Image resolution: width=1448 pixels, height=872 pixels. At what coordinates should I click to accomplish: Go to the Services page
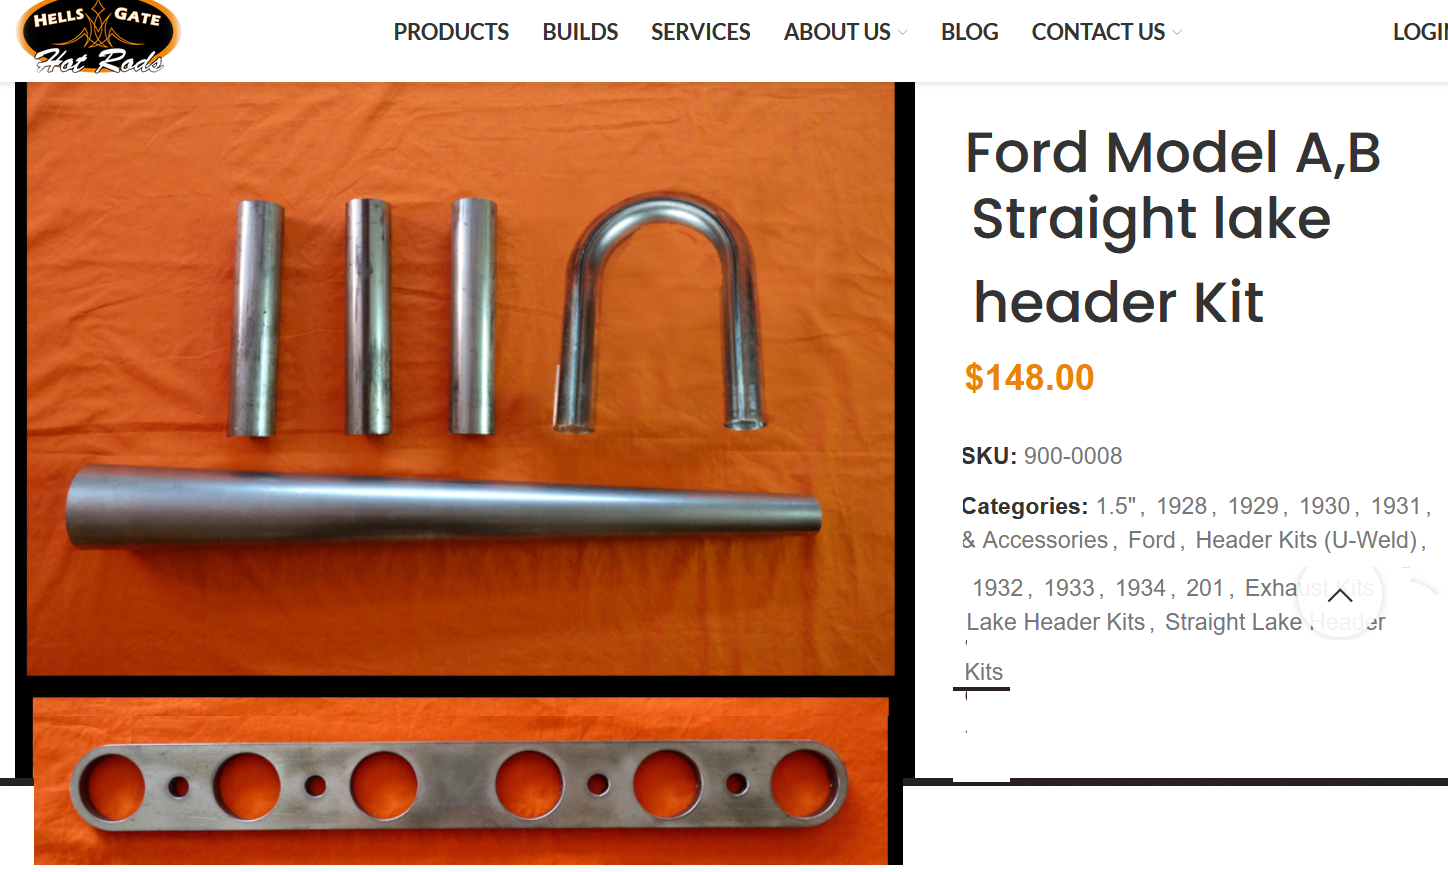tap(700, 32)
